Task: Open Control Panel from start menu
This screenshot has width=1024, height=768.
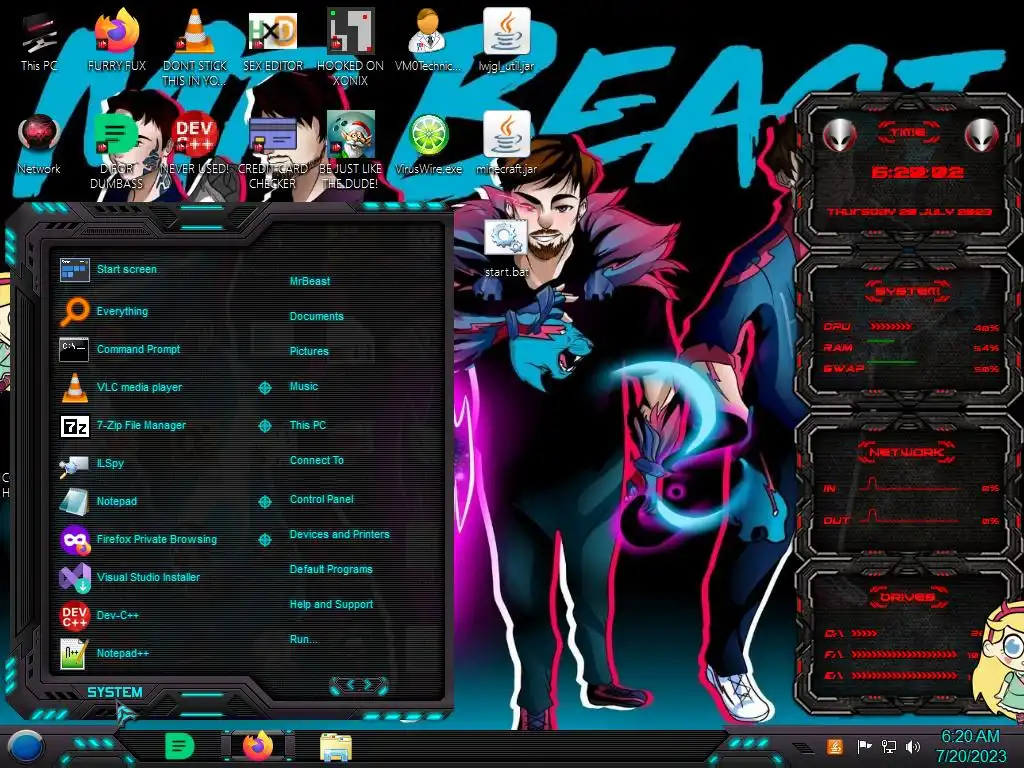Action: [321, 499]
